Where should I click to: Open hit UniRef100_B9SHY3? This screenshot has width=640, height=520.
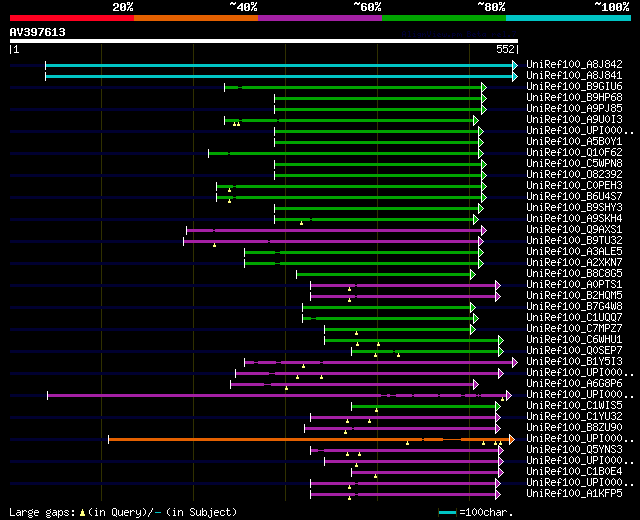tap(574, 207)
